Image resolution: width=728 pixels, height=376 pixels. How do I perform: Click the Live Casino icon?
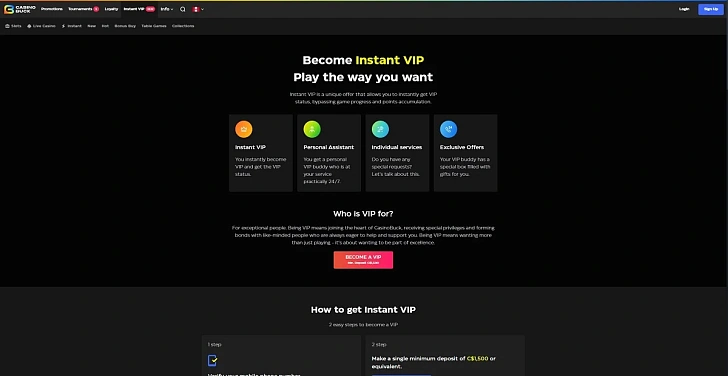tap(29, 26)
